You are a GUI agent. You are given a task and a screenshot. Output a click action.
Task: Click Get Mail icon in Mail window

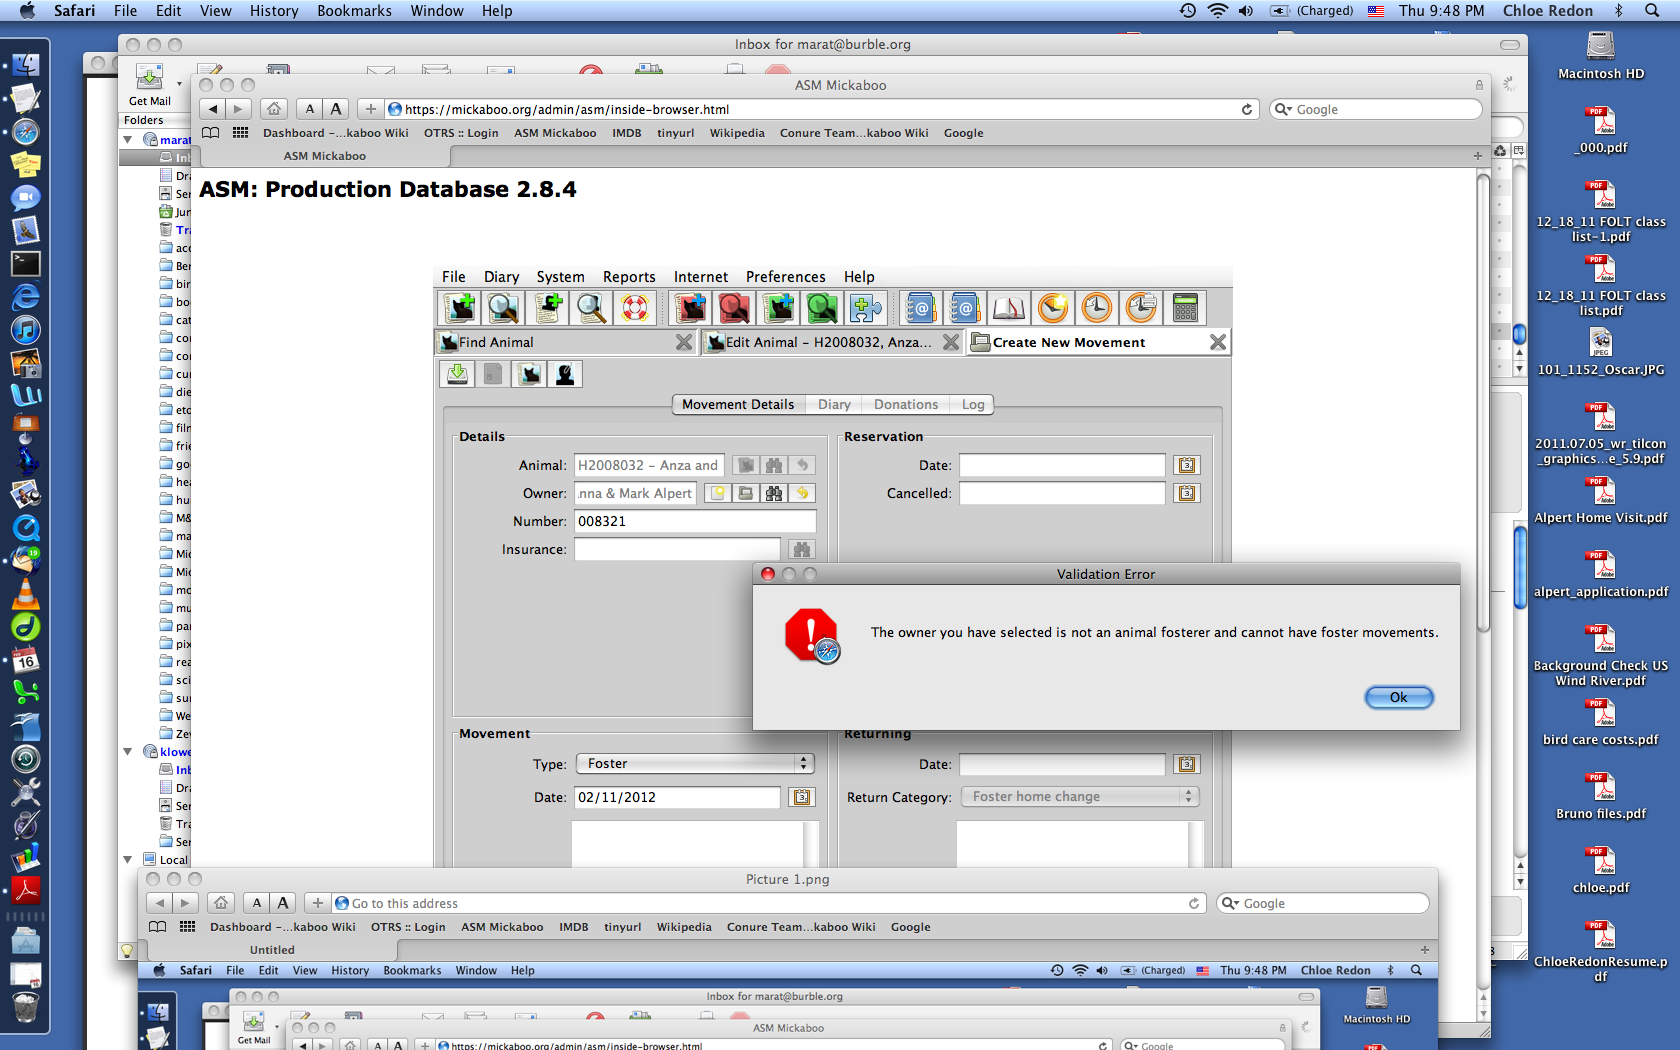pyautogui.click(x=149, y=82)
